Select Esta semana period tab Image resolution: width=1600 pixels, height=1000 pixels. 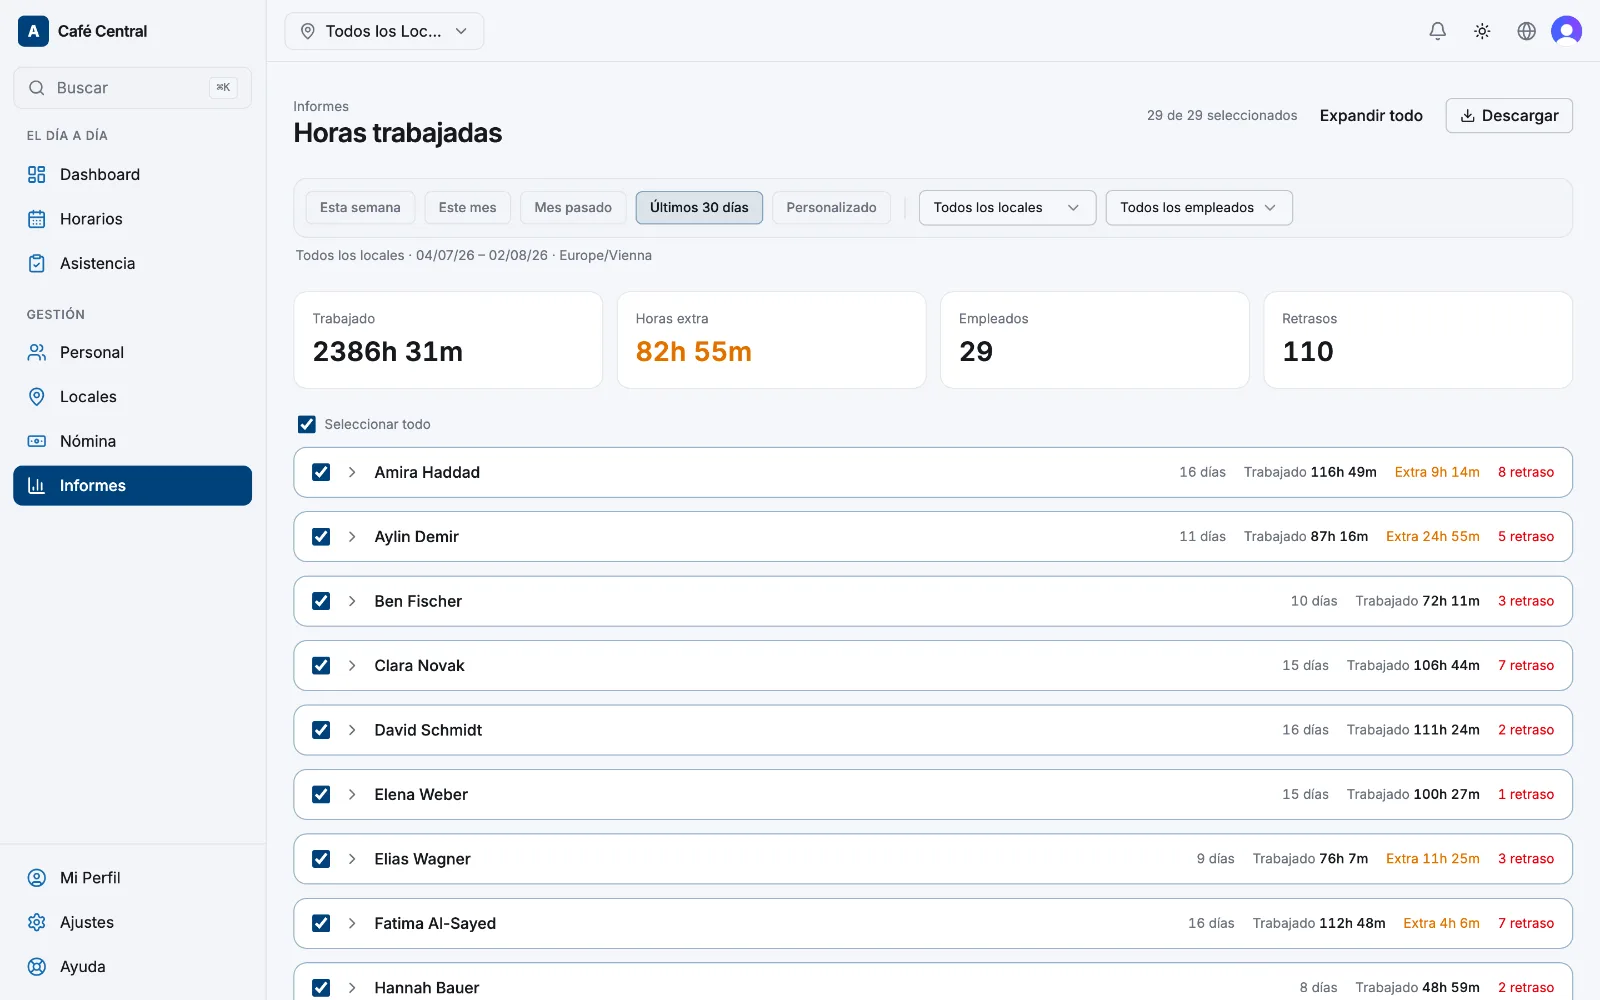click(360, 208)
